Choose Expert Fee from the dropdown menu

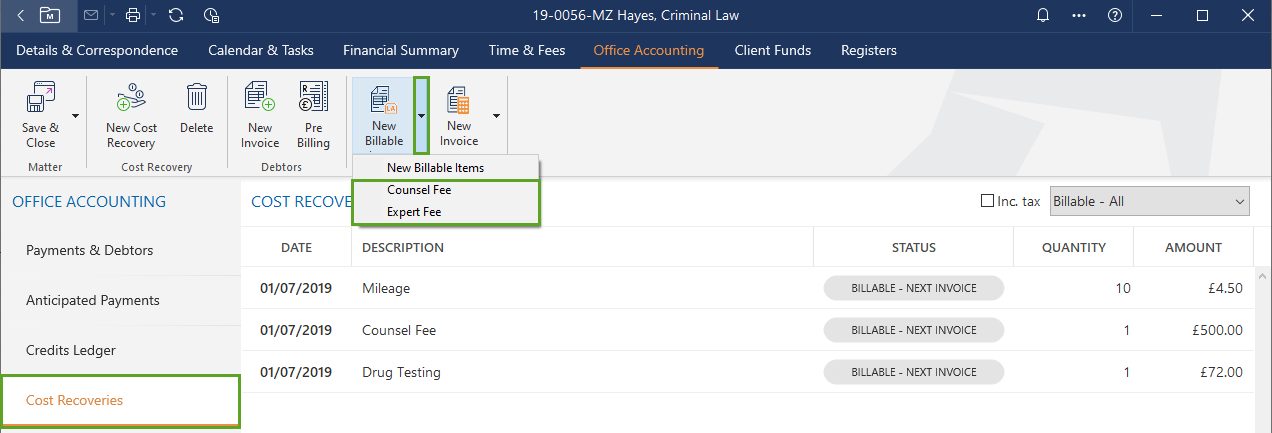pyautogui.click(x=414, y=212)
